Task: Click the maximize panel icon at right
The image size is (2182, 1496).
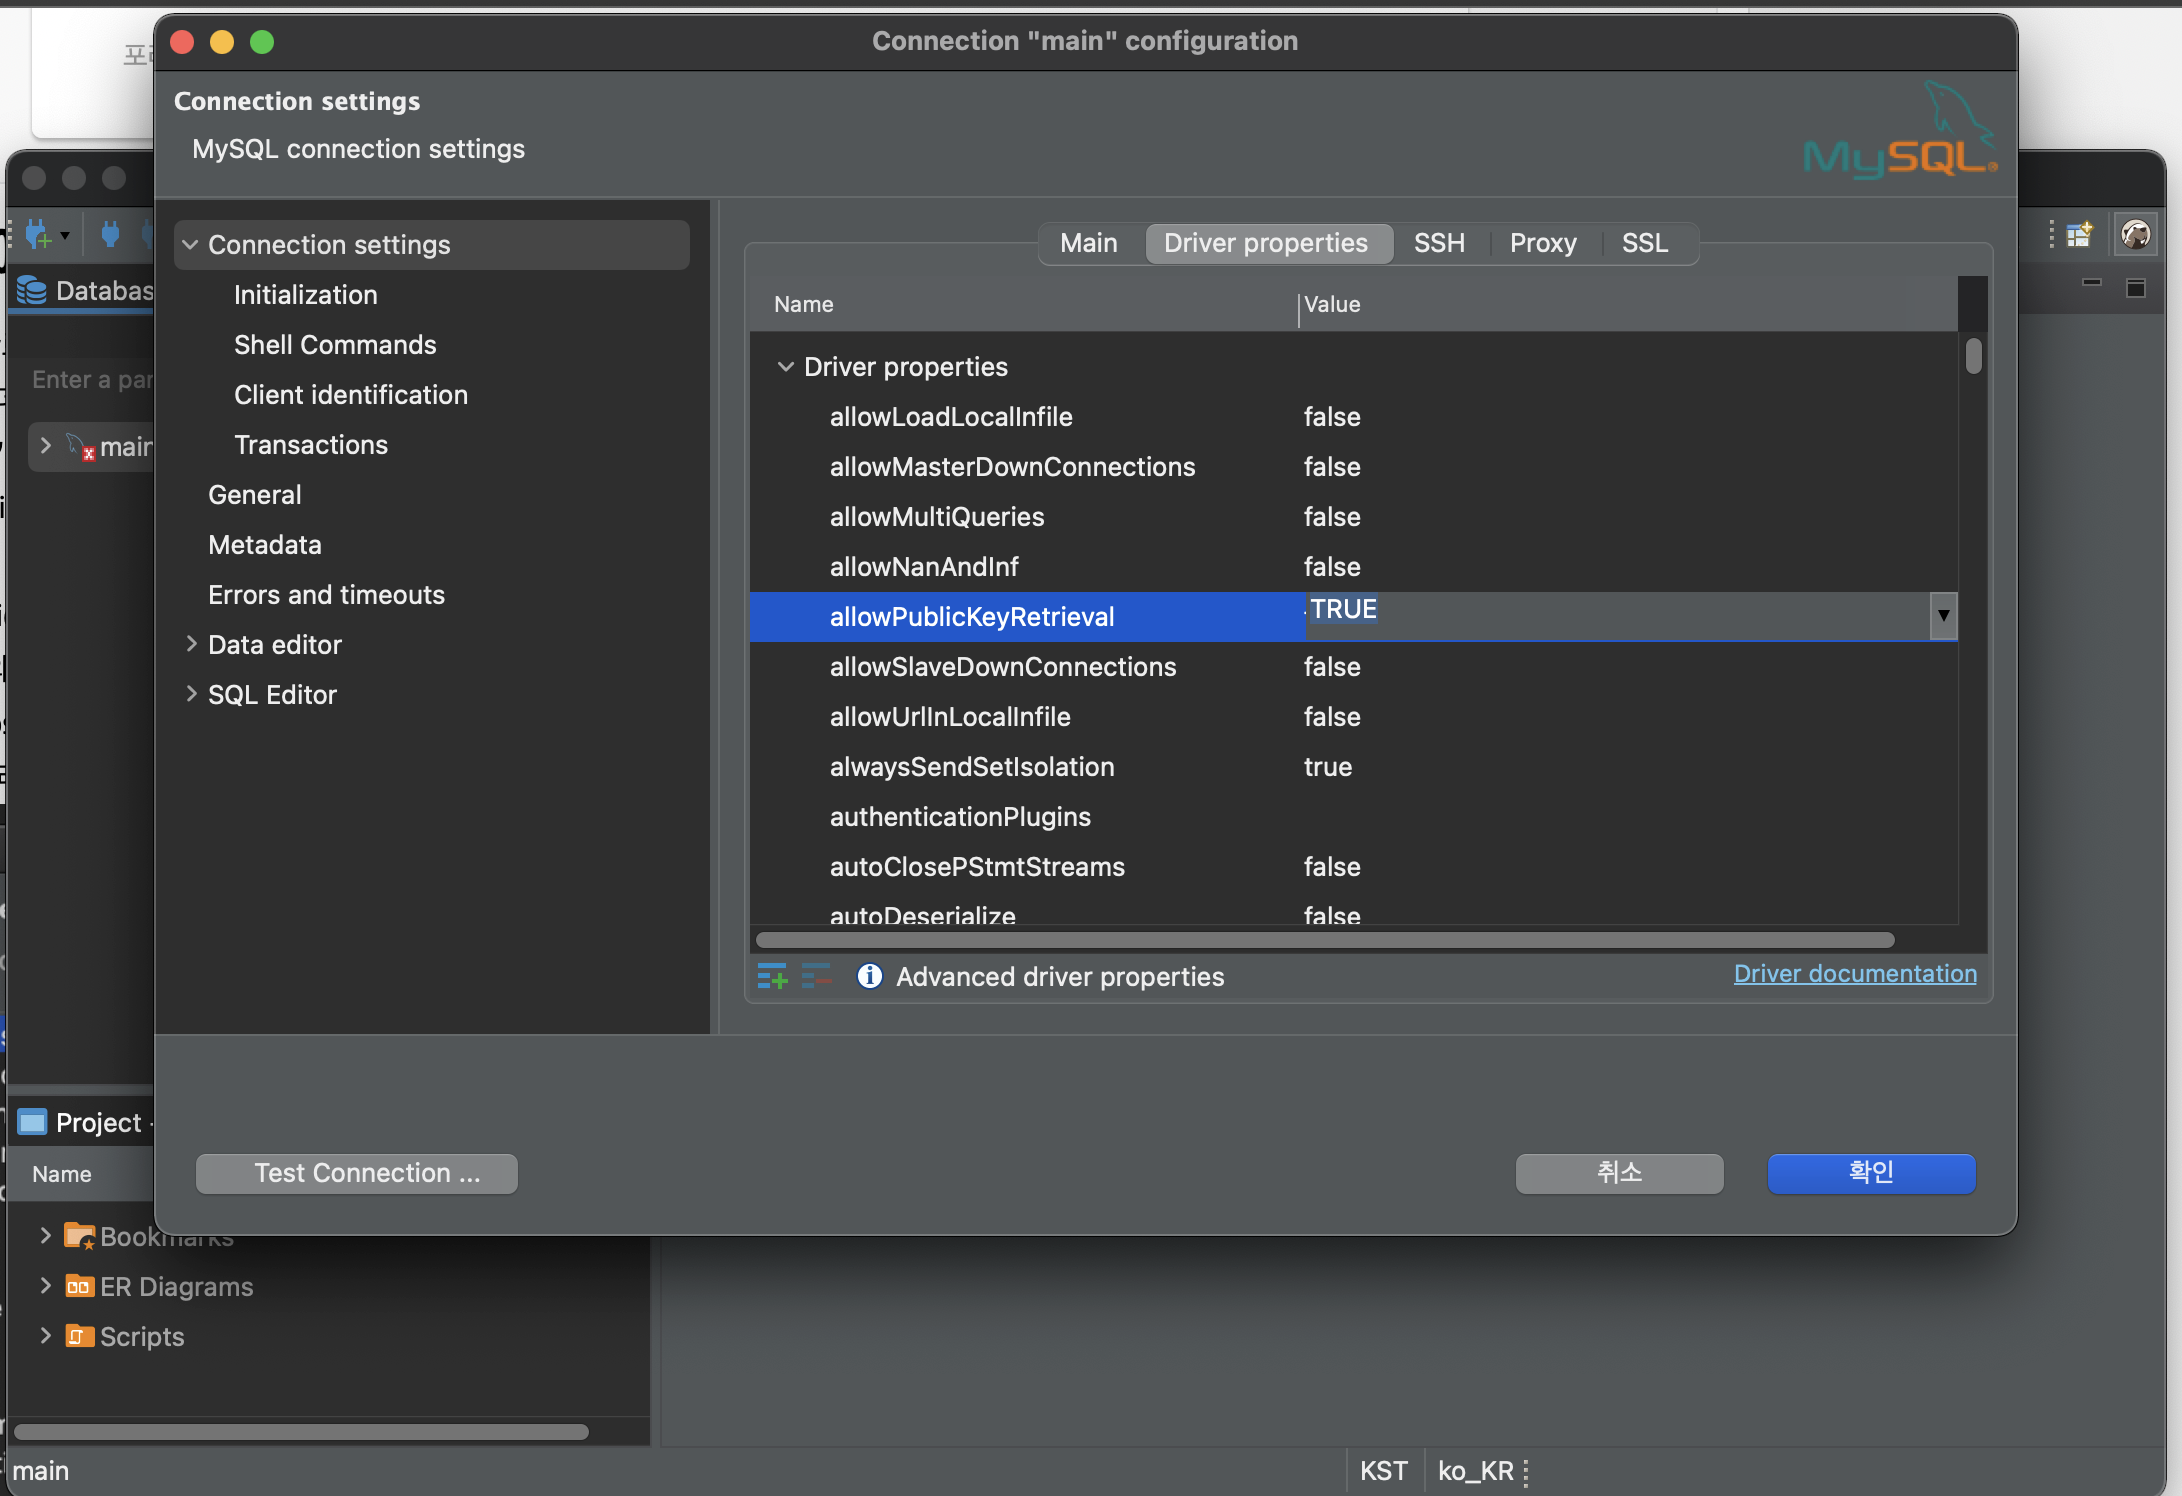Action: pos(2136,288)
